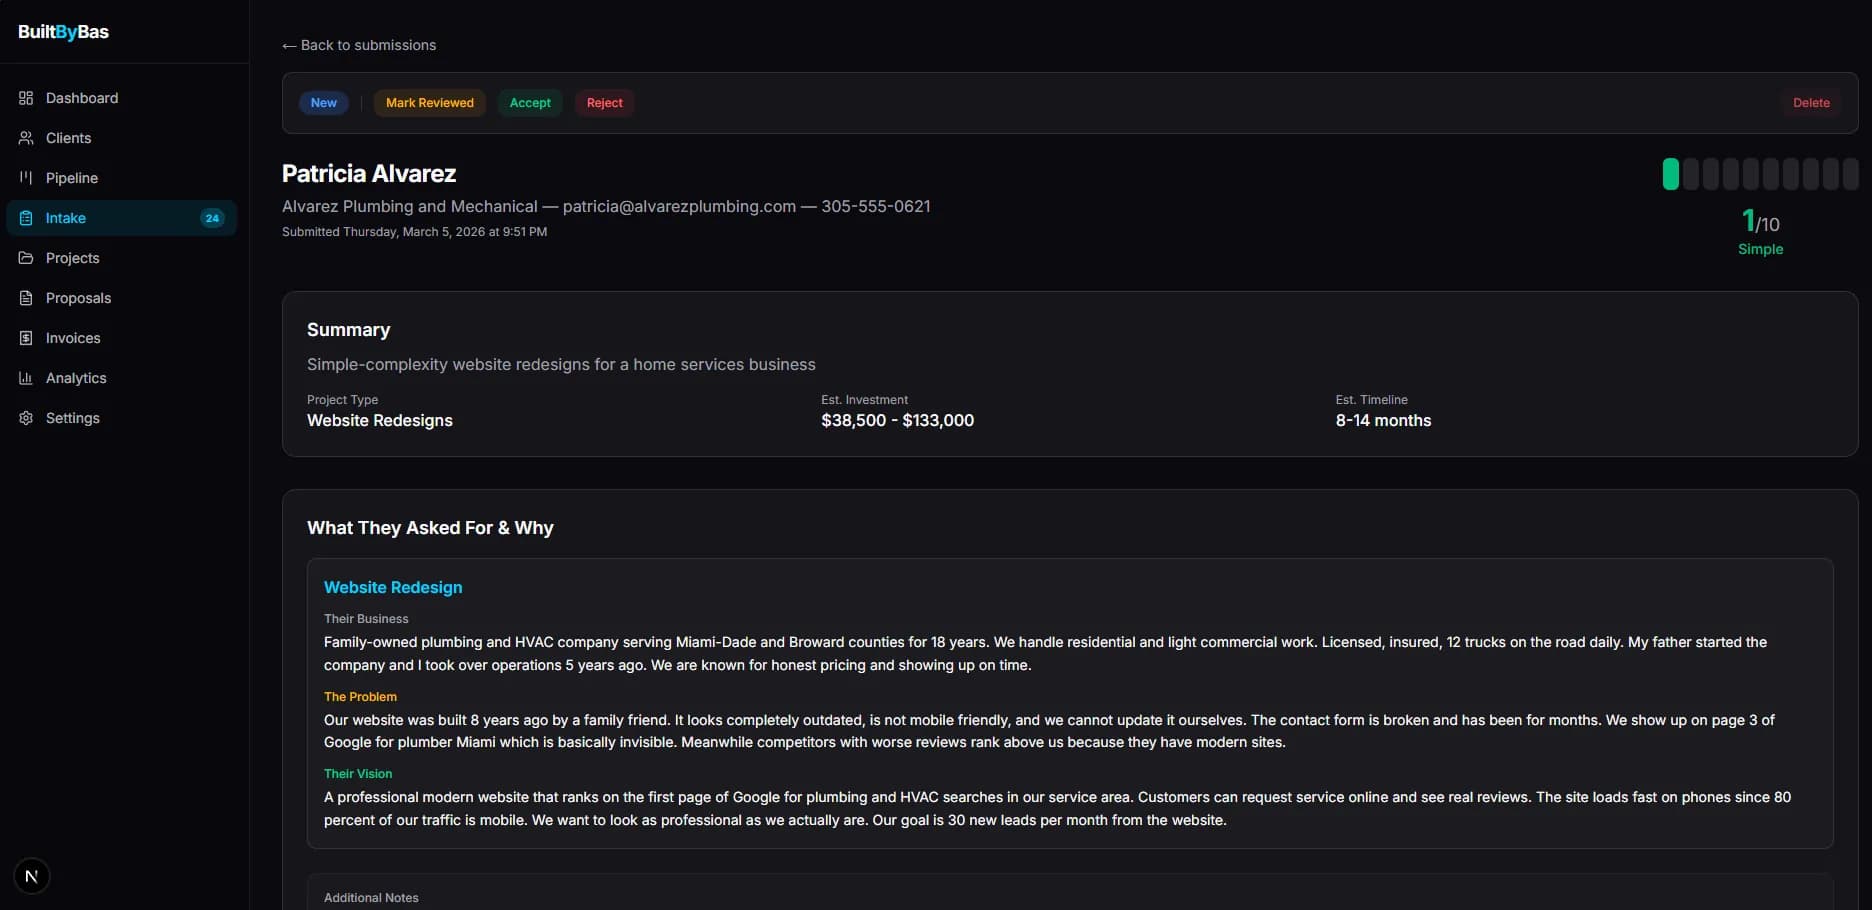Open the round N badge at bottom-left
This screenshot has width=1872, height=910.
pos(32,877)
